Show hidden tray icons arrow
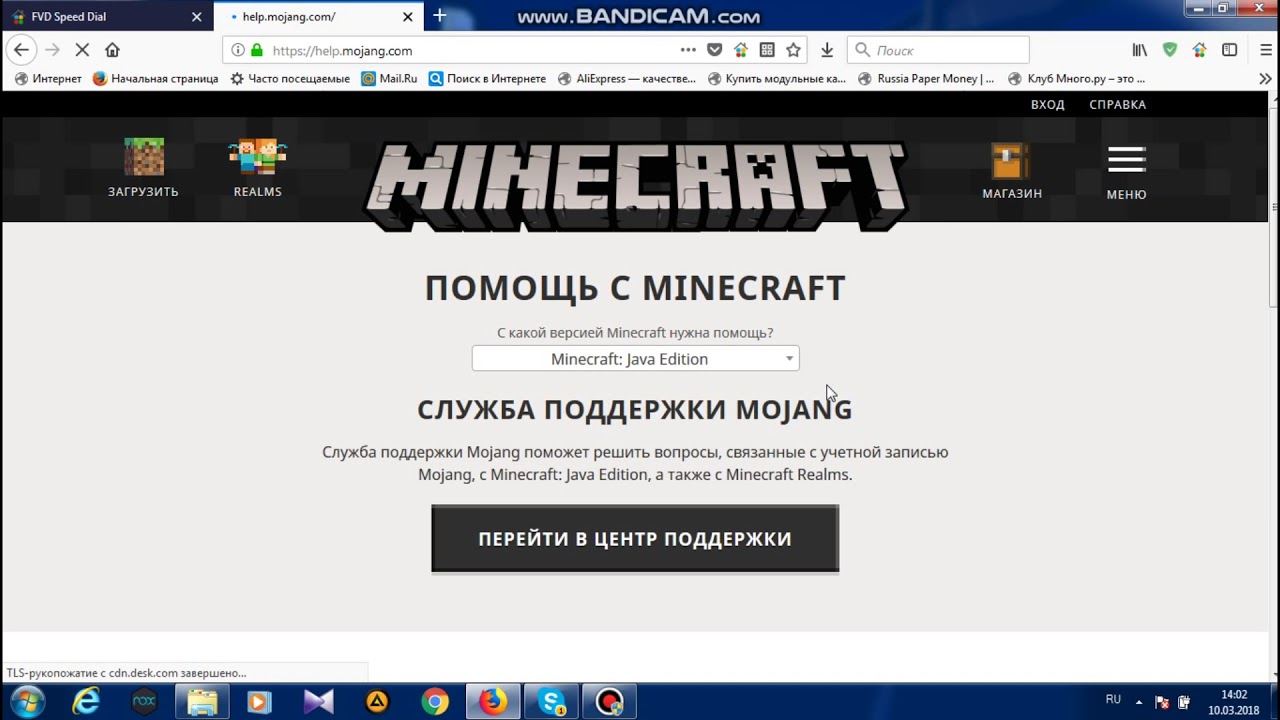Image resolution: width=1280 pixels, height=720 pixels. click(x=1141, y=701)
